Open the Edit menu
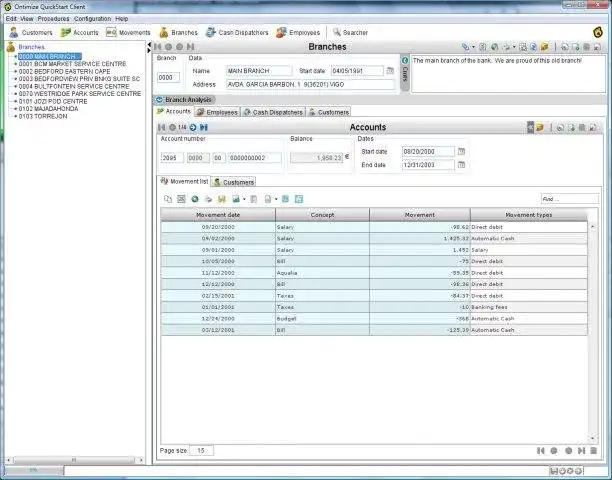Image resolution: width=612 pixels, height=480 pixels. tap(11, 19)
